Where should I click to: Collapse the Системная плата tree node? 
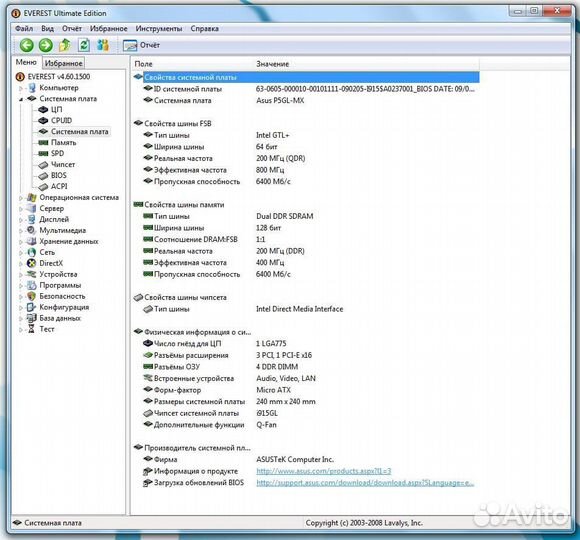[21, 99]
